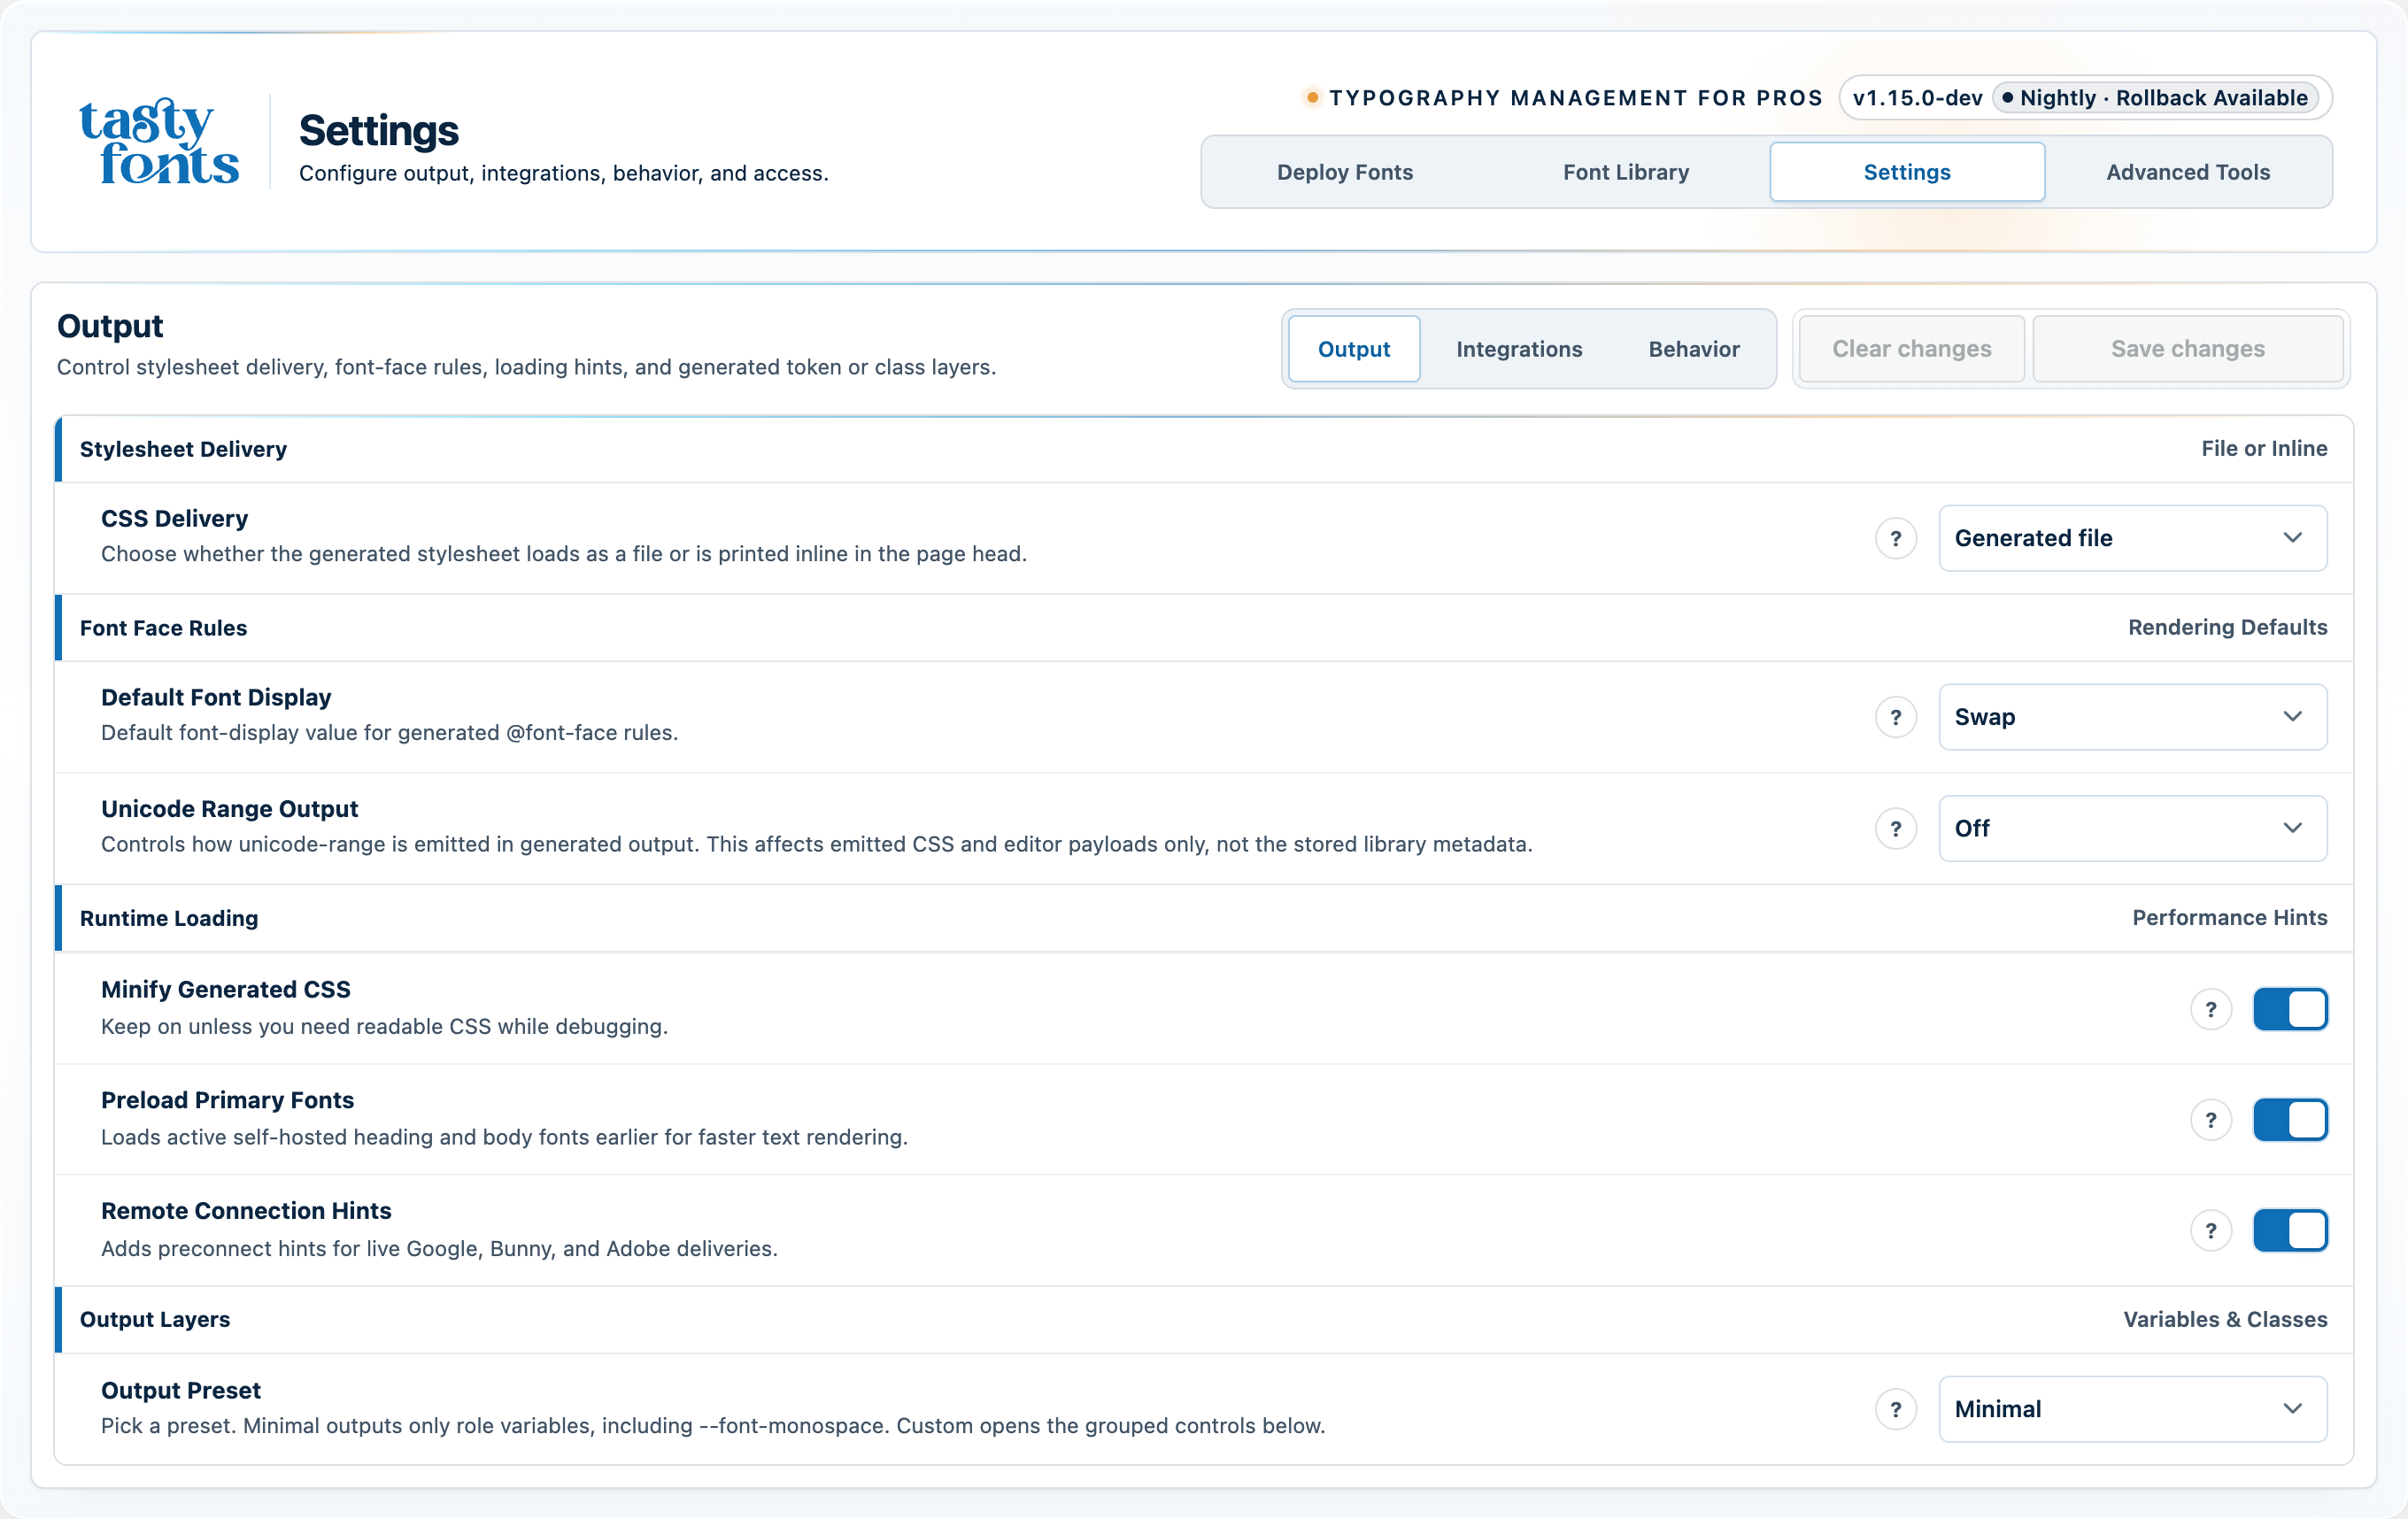2408x1519 pixels.
Task: Open the Unicode Range Output dropdown
Action: tap(2132, 828)
